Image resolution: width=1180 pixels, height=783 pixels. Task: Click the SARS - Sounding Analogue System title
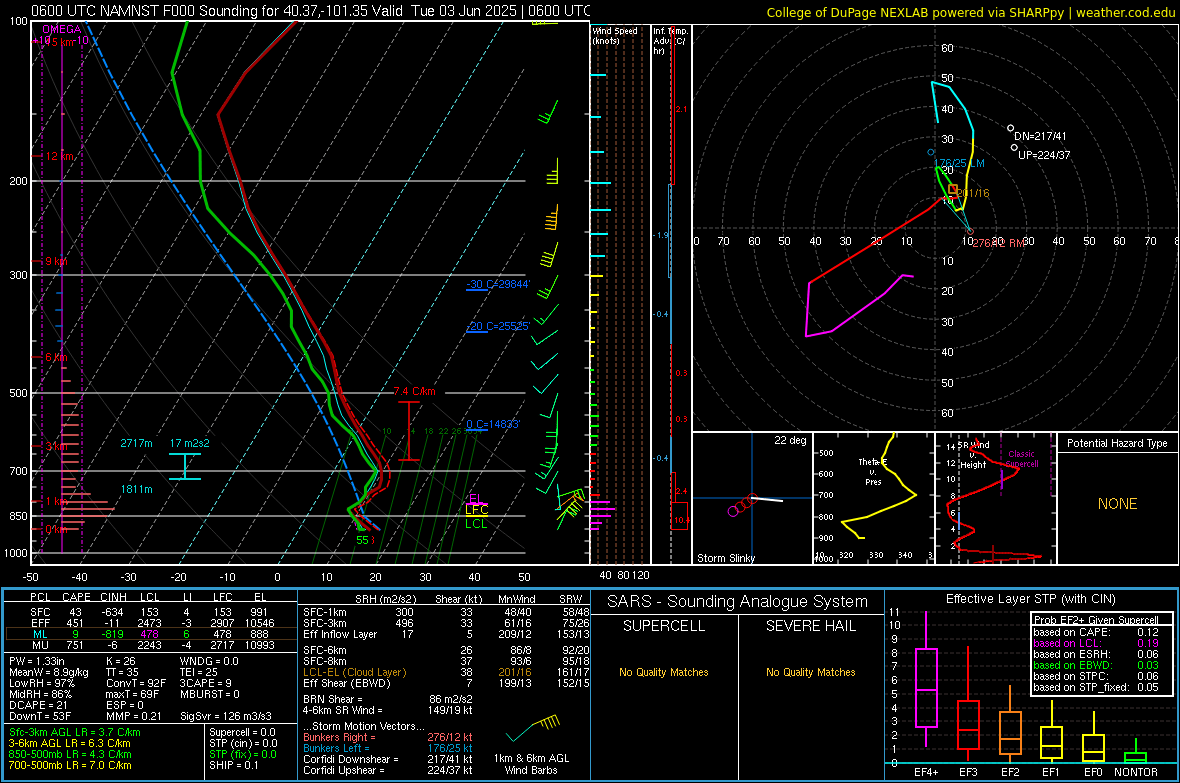pyautogui.click(x=738, y=602)
